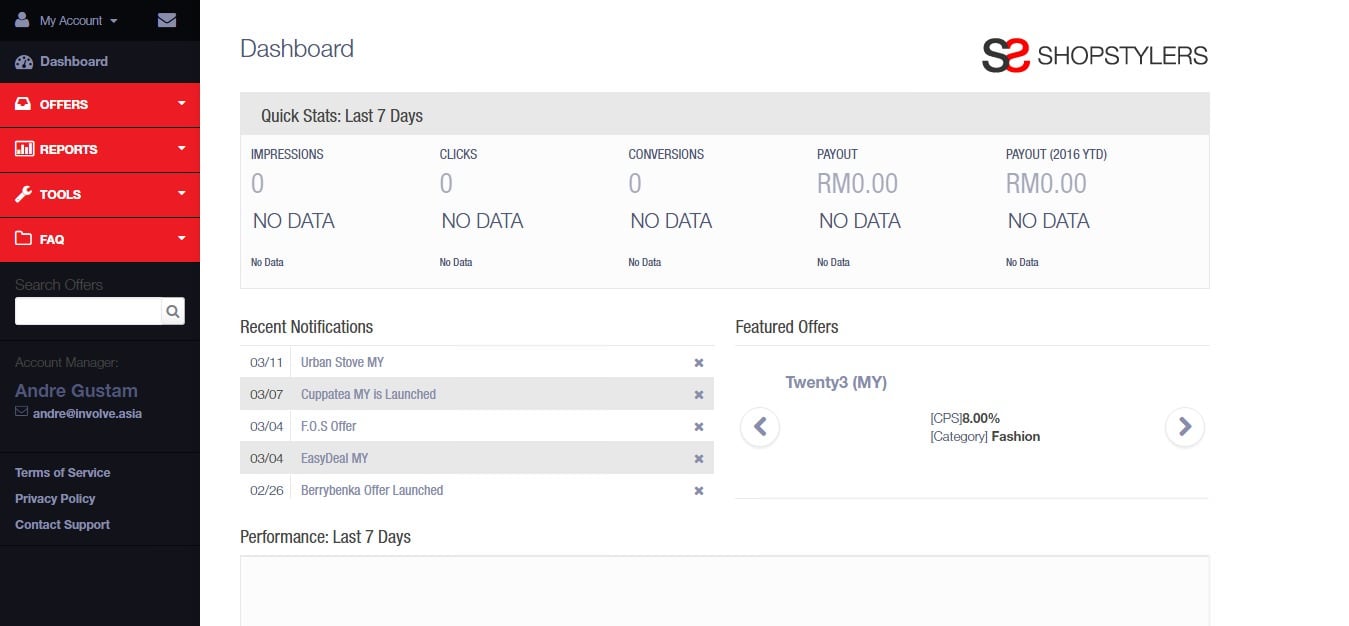Open Twenty3 (MY) featured offer
Screen dimensions: 1349x626
point(836,382)
